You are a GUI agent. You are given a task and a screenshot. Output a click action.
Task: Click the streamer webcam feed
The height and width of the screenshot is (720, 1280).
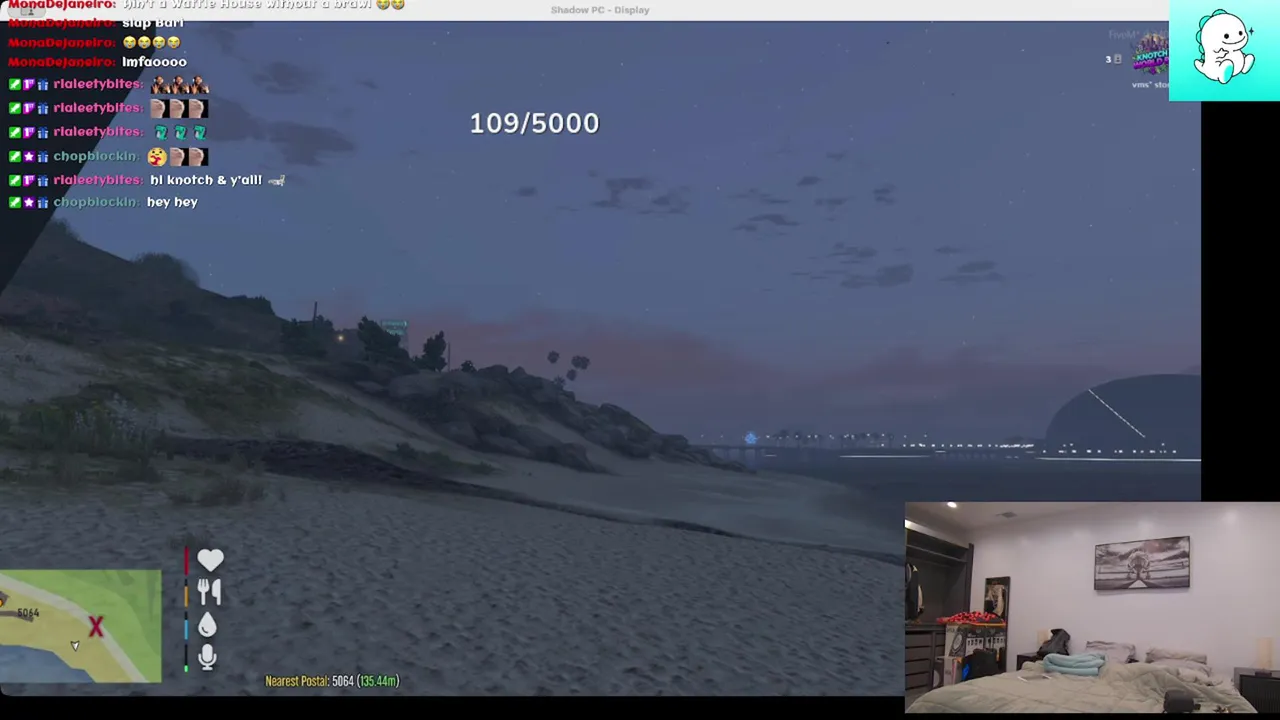[x=1092, y=607]
